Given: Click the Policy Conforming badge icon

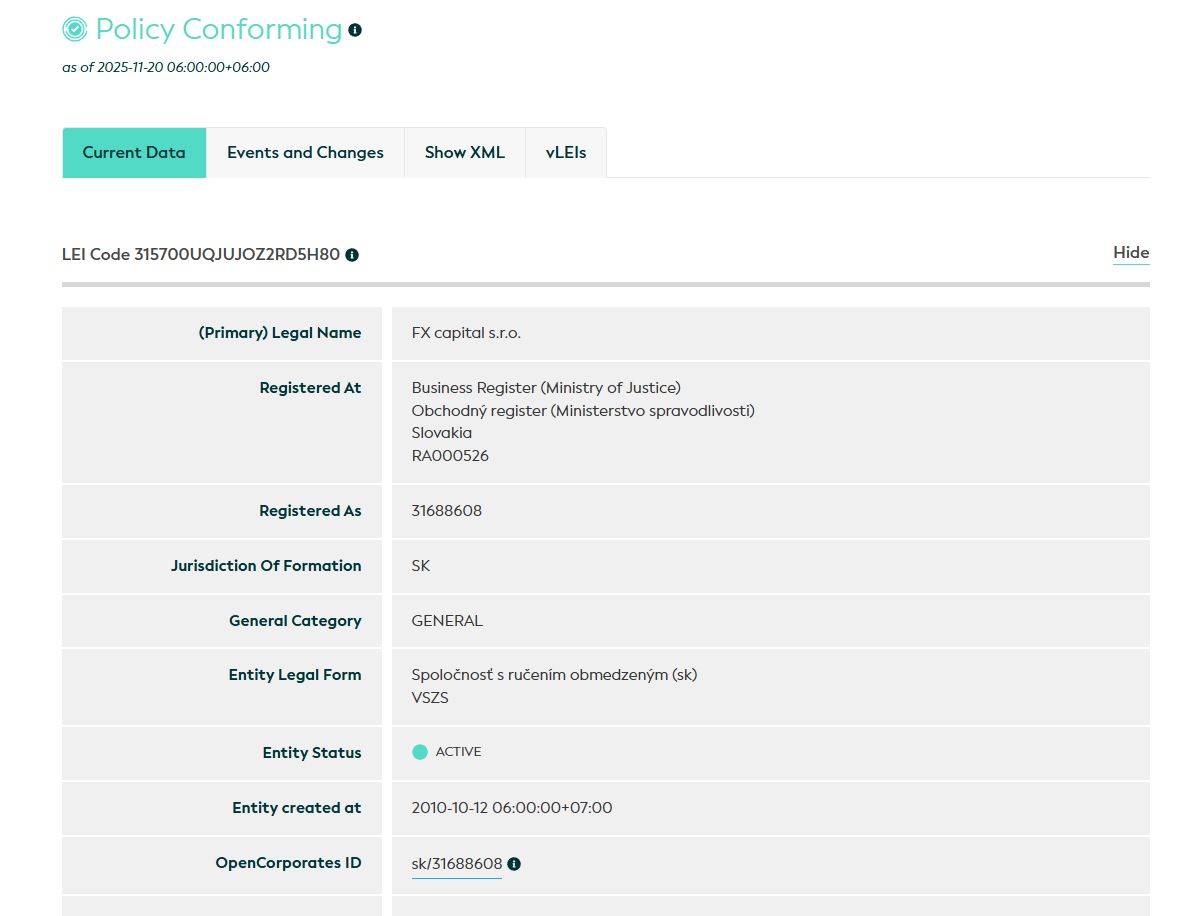Looking at the screenshot, I should coord(75,30).
